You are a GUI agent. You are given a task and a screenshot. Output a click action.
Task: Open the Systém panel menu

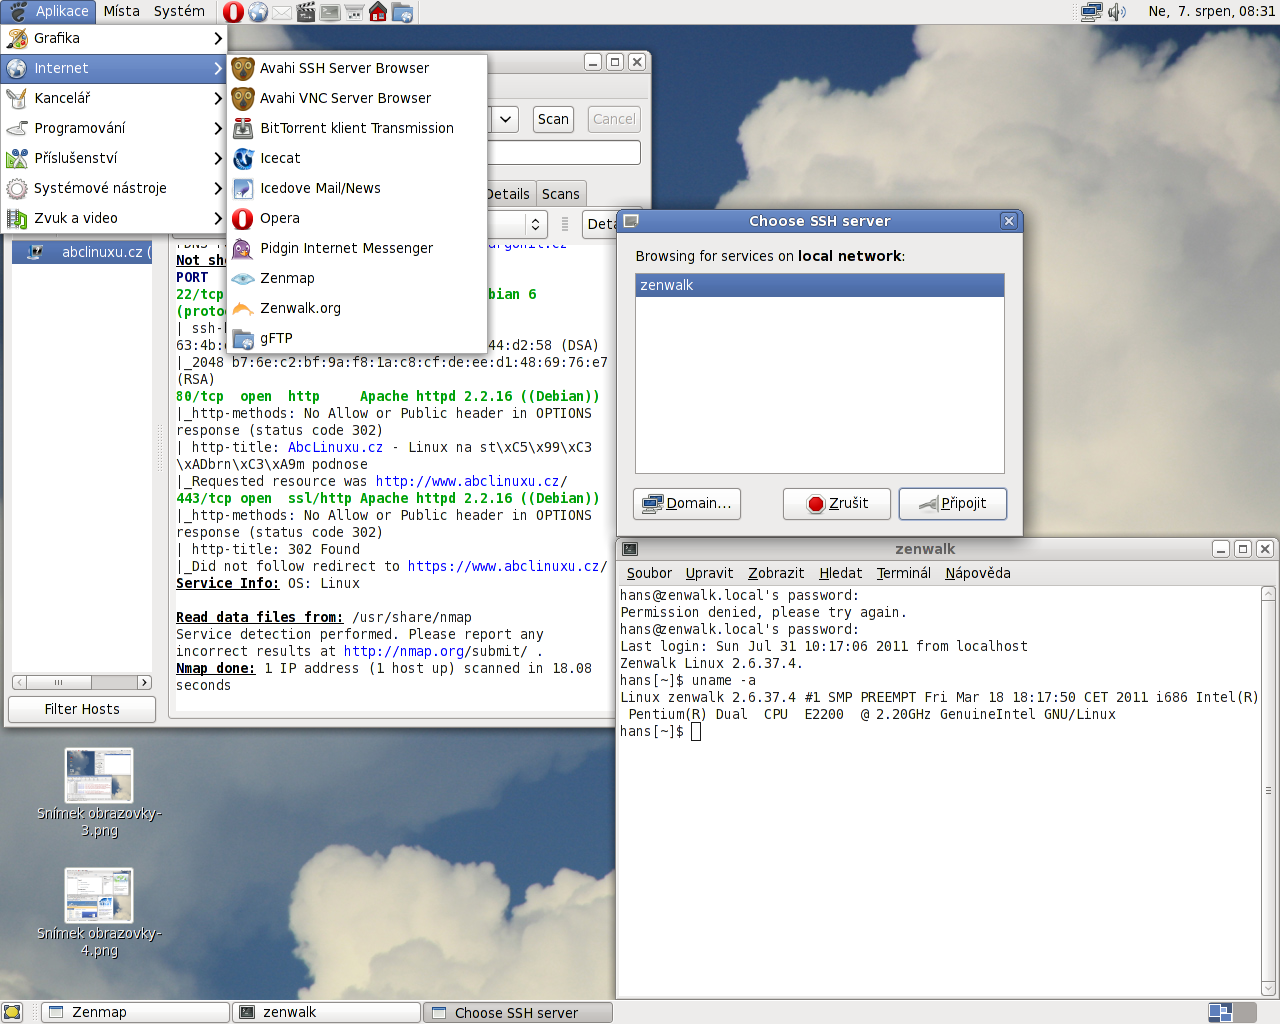click(179, 11)
